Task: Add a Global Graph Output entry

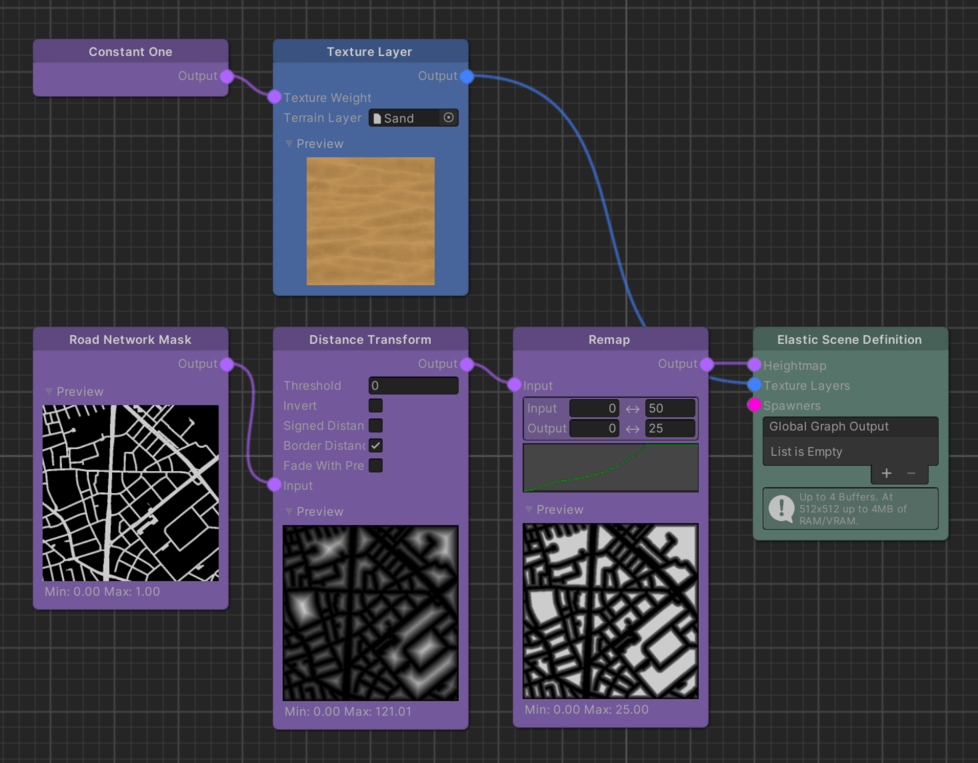Action: (886, 473)
